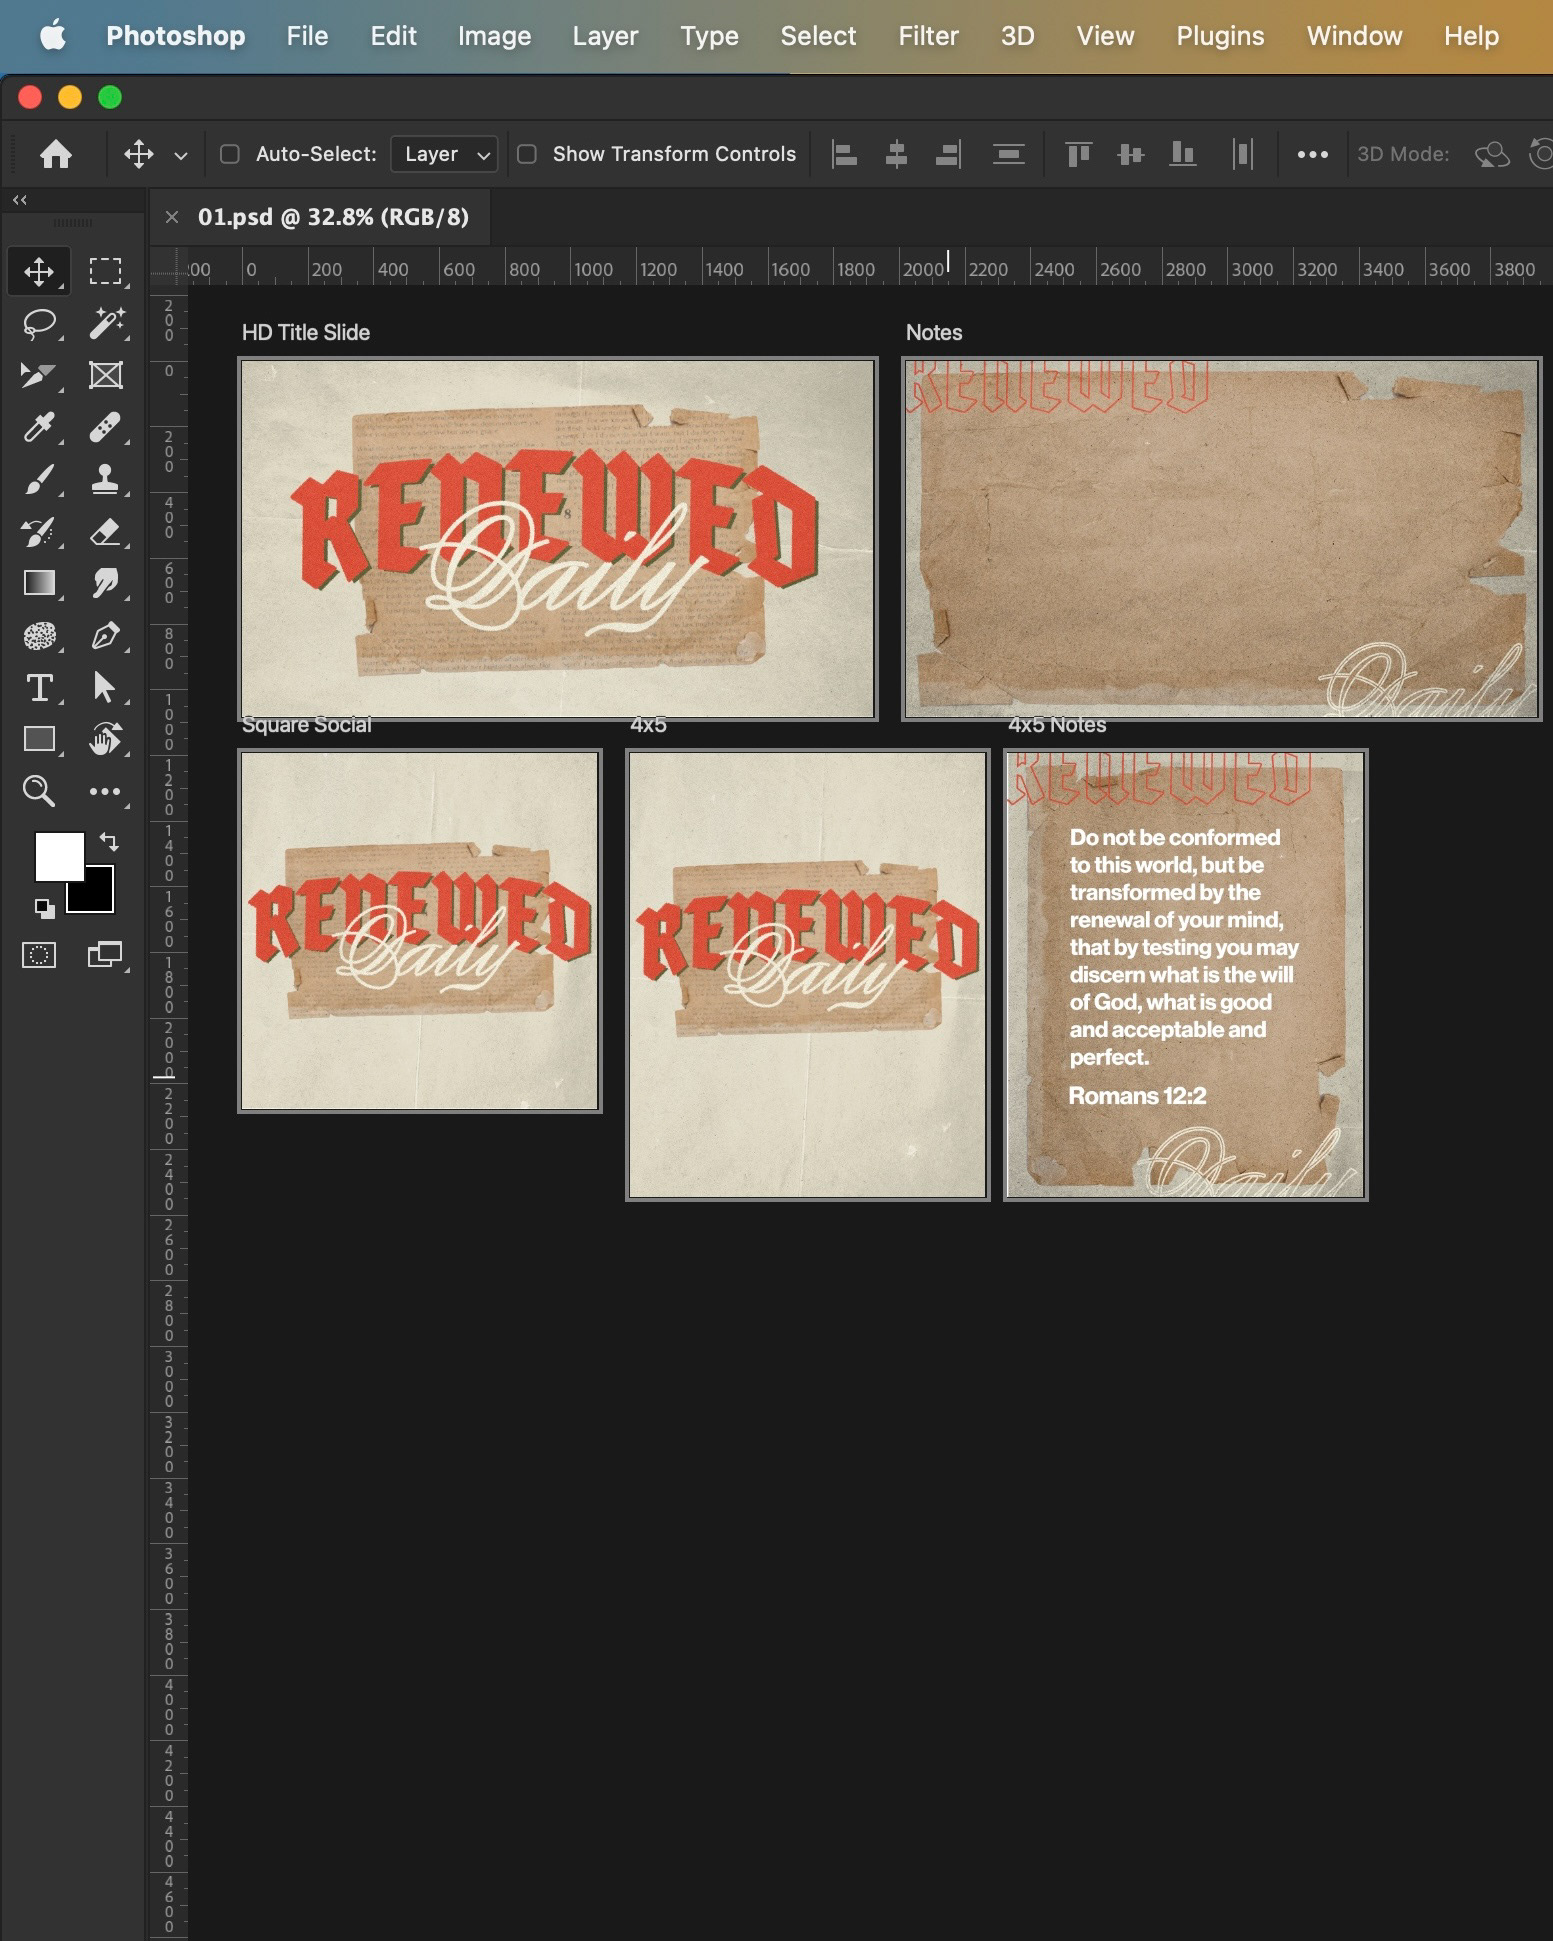The height and width of the screenshot is (1941, 1553).
Task: Select the Magic Wand tool
Action: (105, 323)
